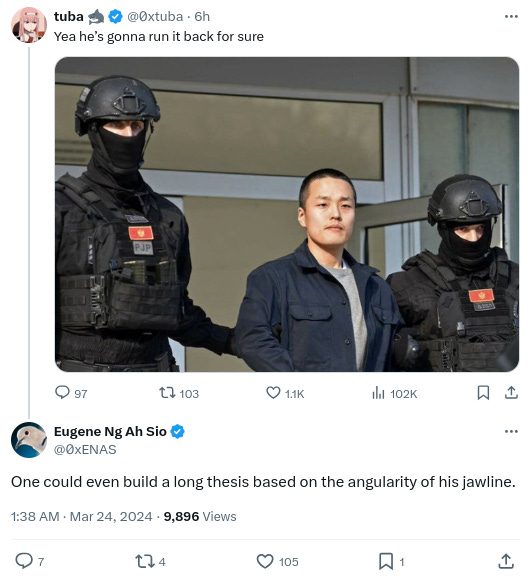
Task: Open more options on Eugene's reply
Action: (x=511, y=431)
